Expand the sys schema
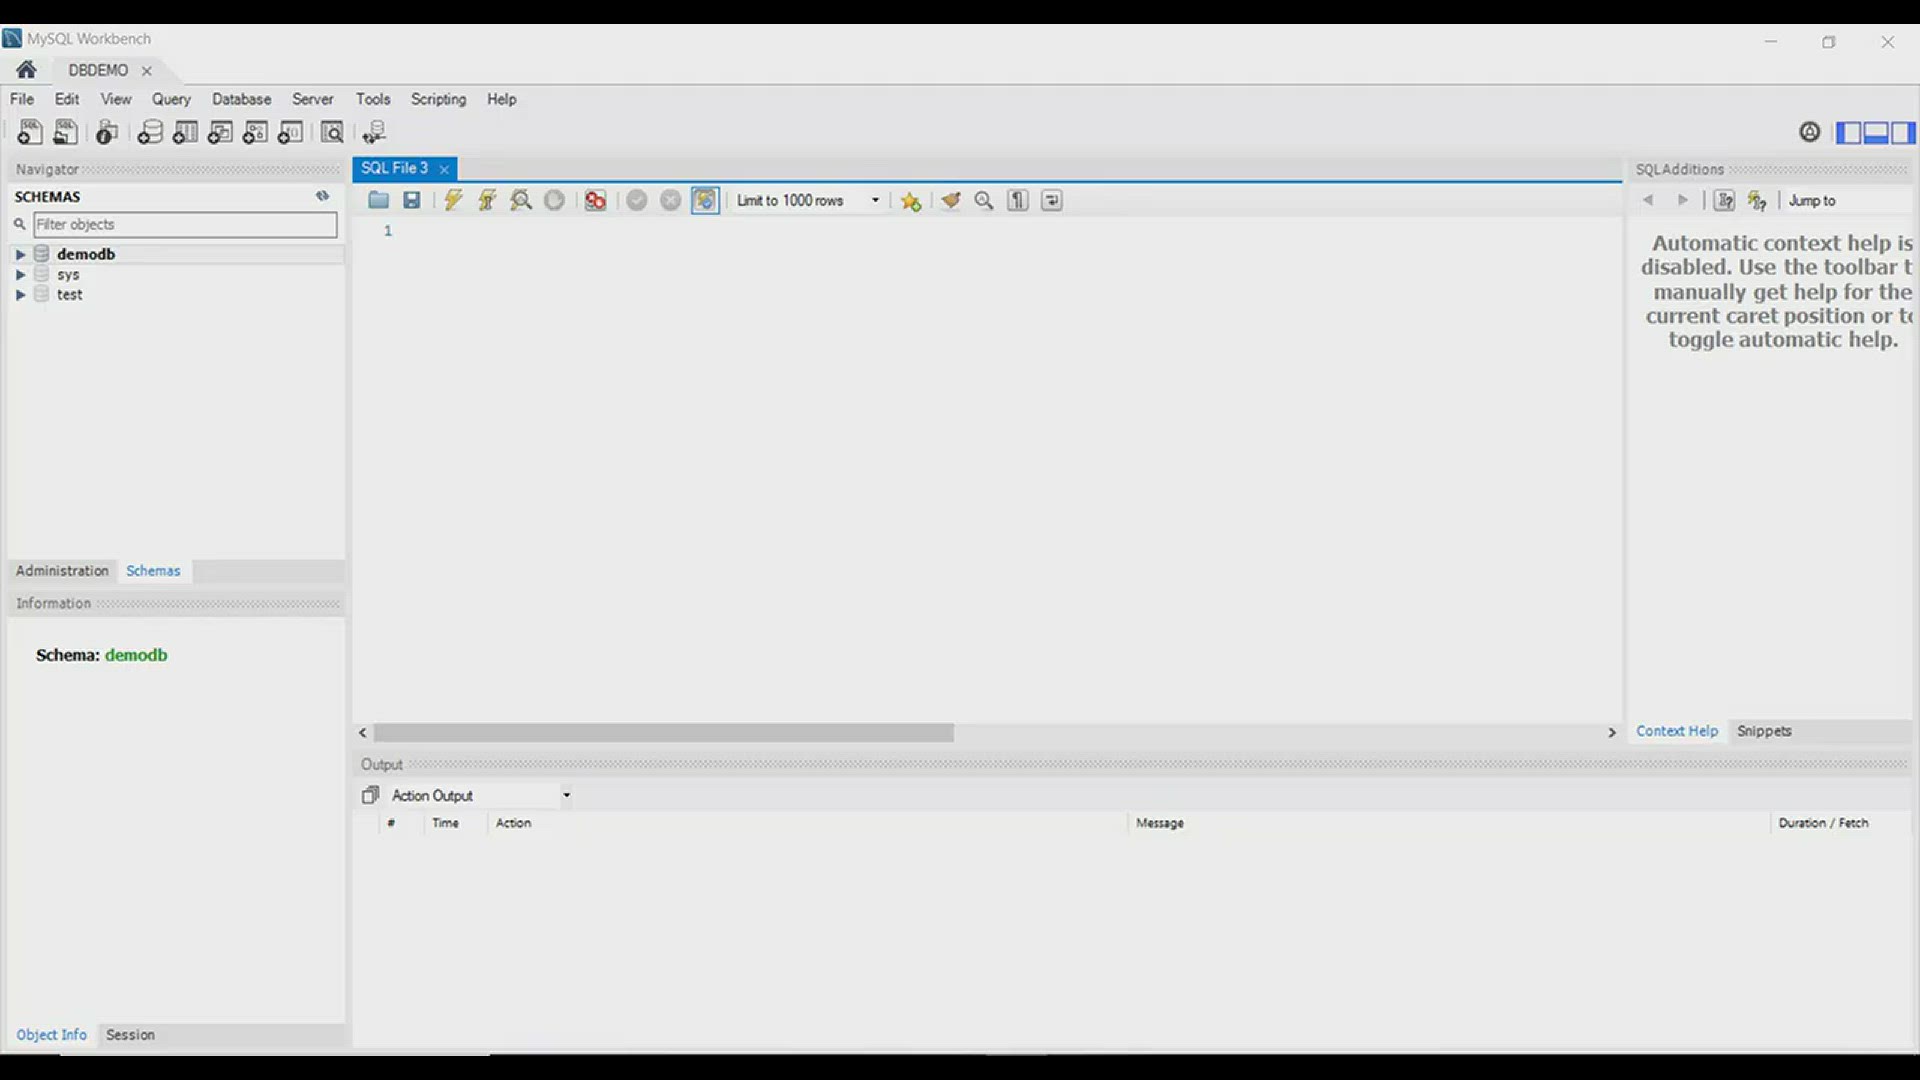Viewport: 1920px width, 1080px height. coord(20,274)
